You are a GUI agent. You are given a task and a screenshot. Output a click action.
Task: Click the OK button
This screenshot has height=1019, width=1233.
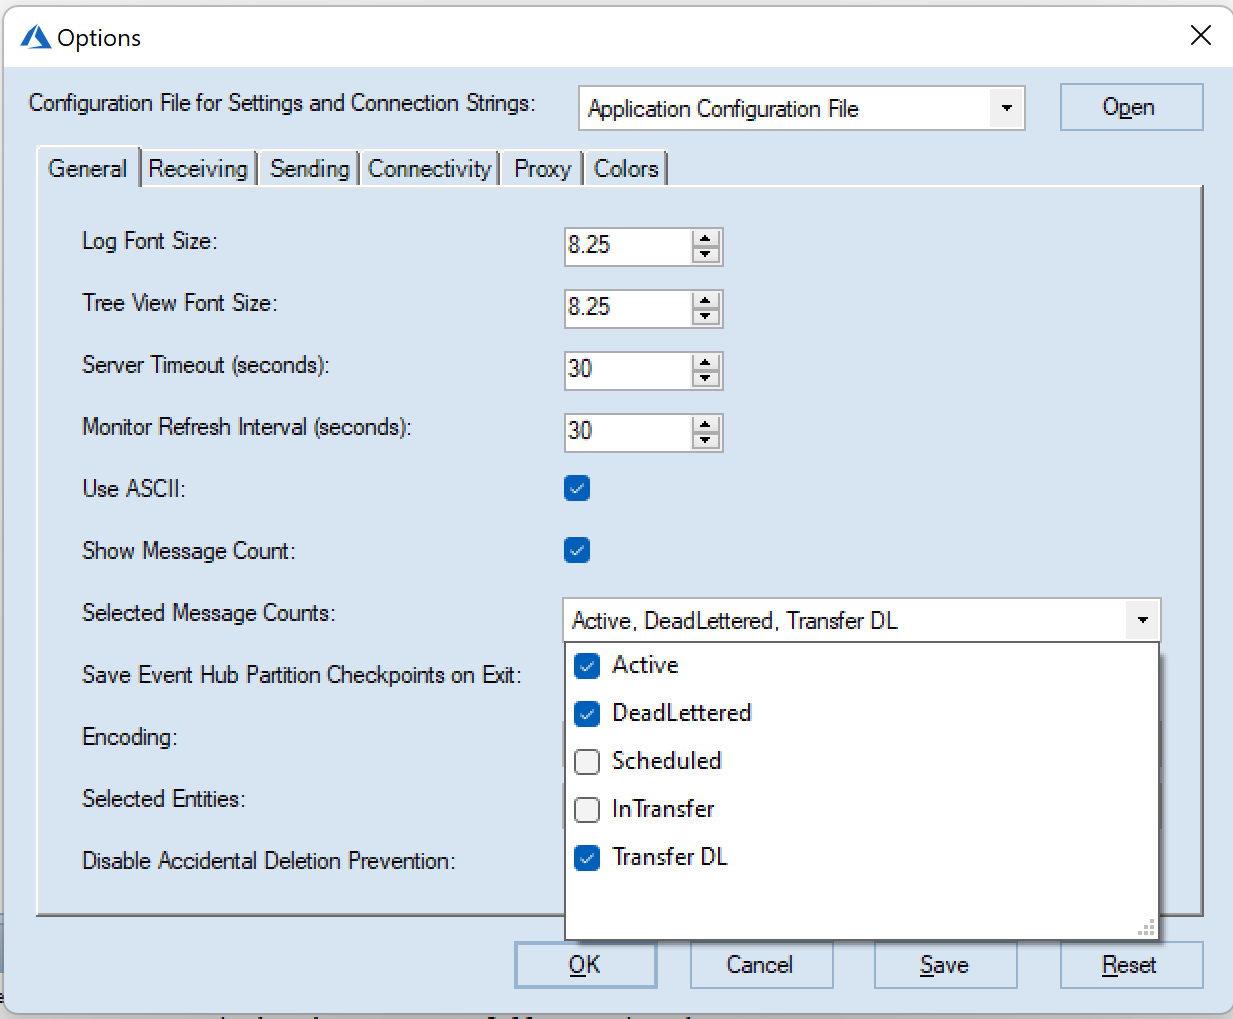585,965
